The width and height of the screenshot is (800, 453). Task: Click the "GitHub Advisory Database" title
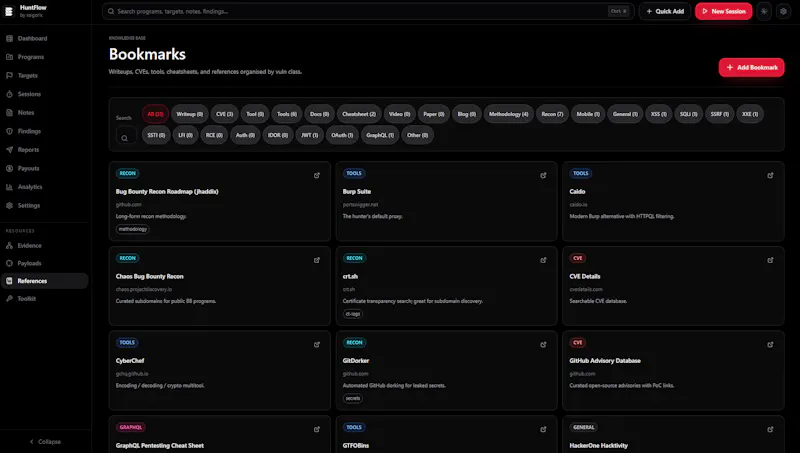pos(605,361)
